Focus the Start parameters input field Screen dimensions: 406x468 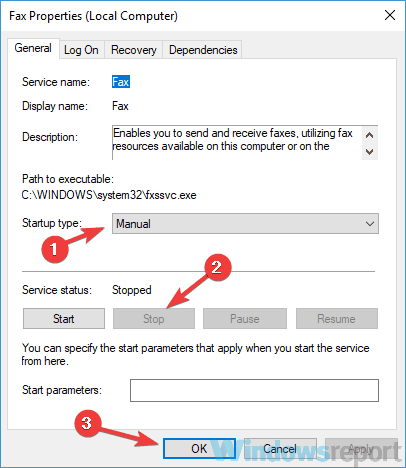(254, 390)
